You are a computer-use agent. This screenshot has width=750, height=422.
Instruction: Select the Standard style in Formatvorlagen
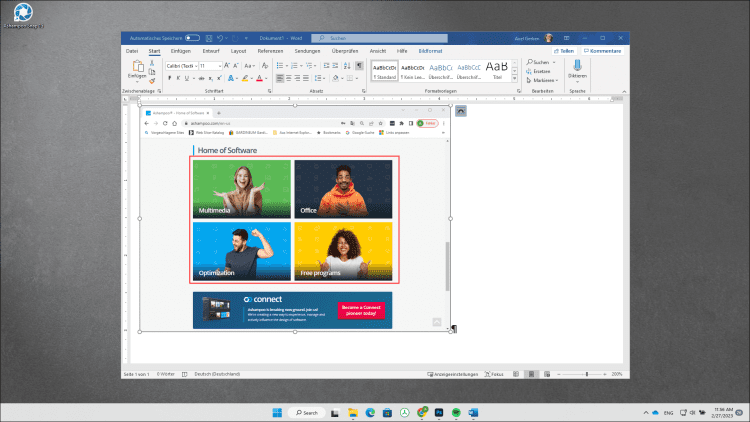385,71
